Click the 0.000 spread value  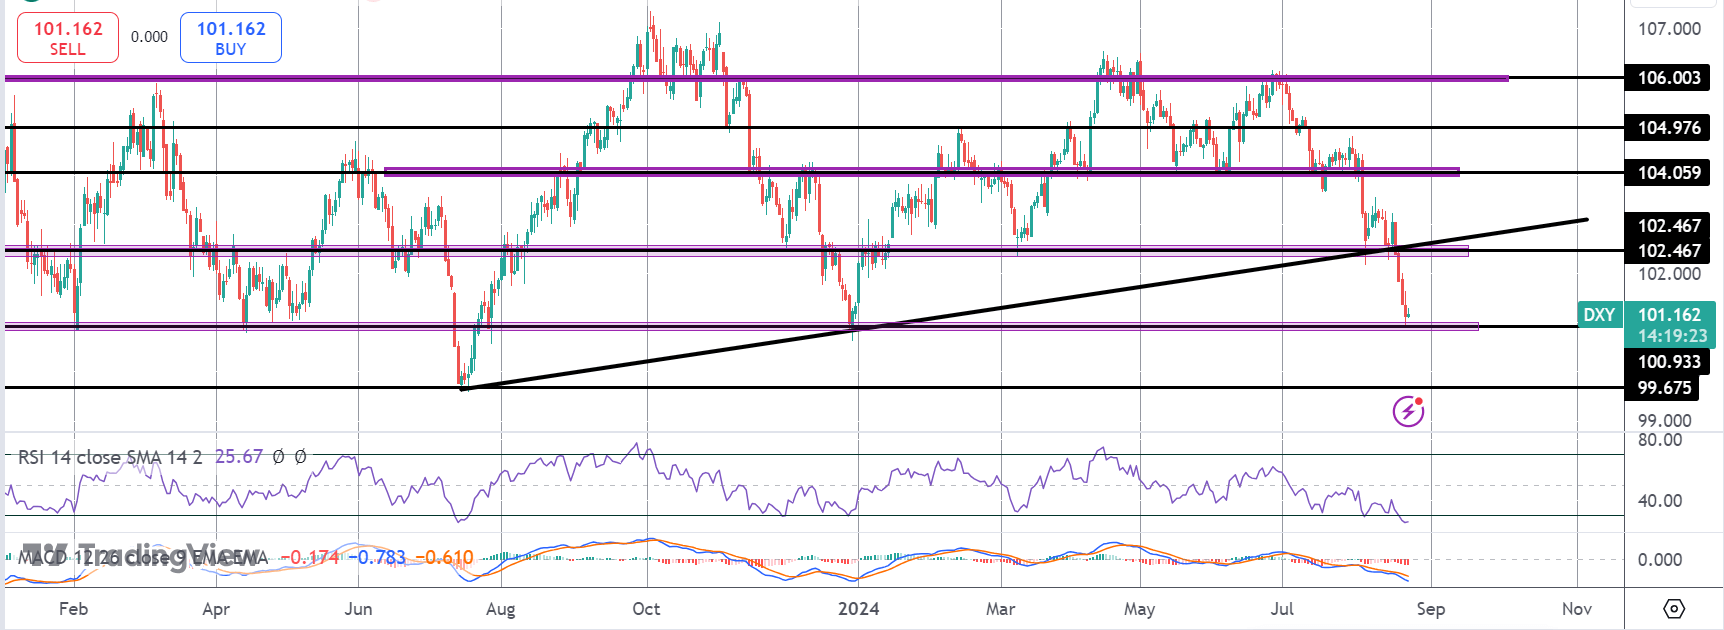[x=149, y=37]
